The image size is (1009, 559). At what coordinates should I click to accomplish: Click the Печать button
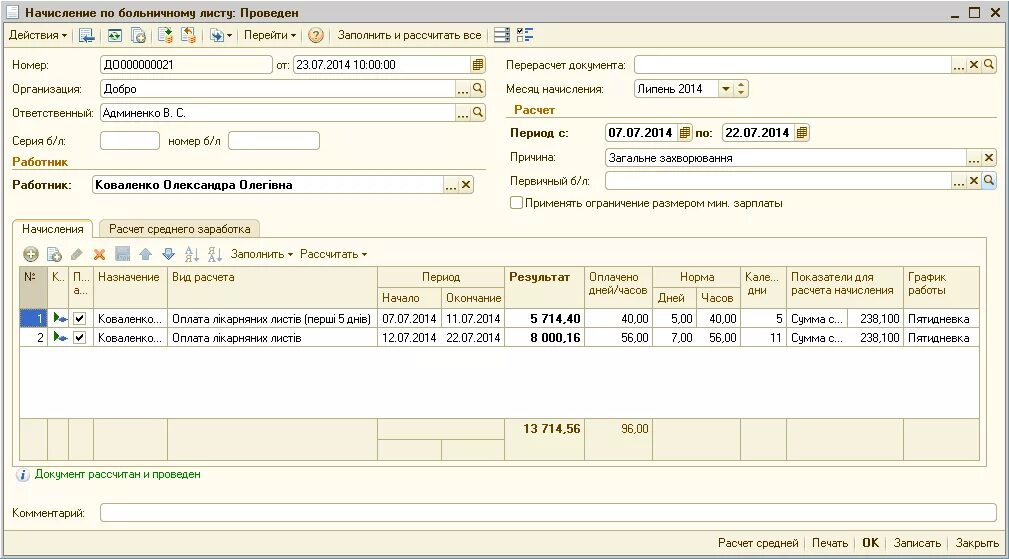coord(830,543)
